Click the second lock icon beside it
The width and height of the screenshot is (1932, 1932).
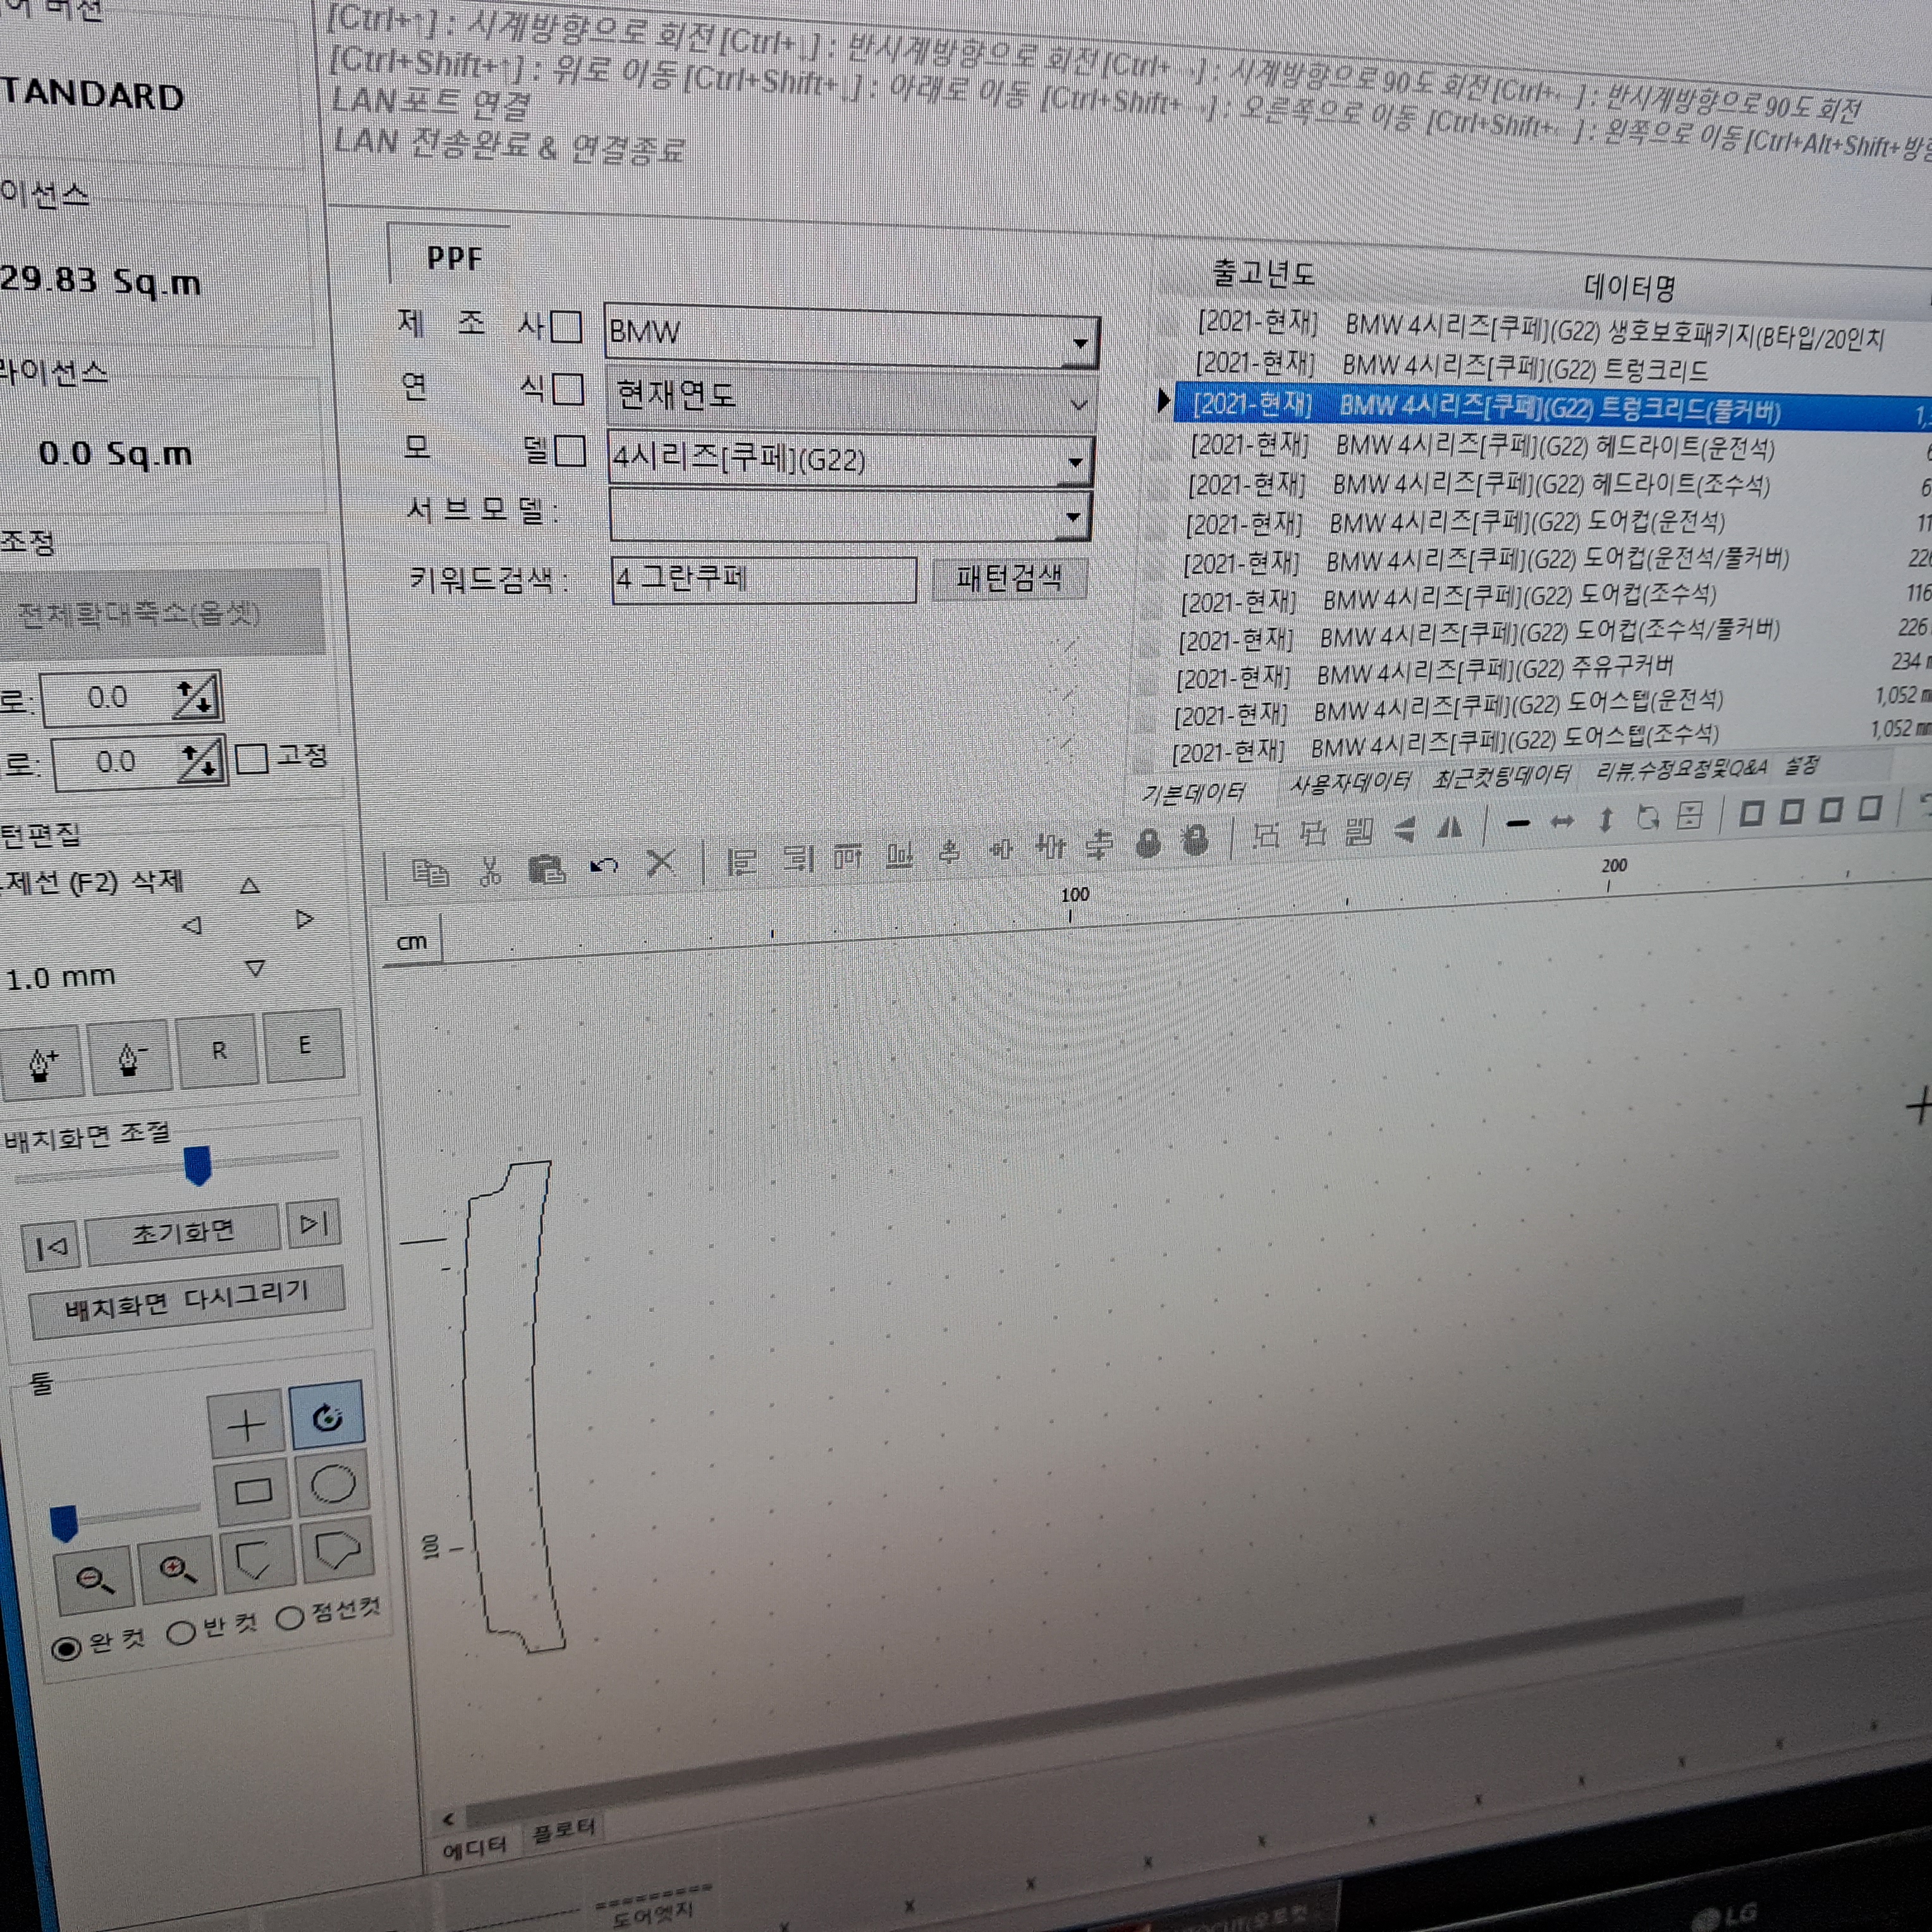(x=1194, y=841)
